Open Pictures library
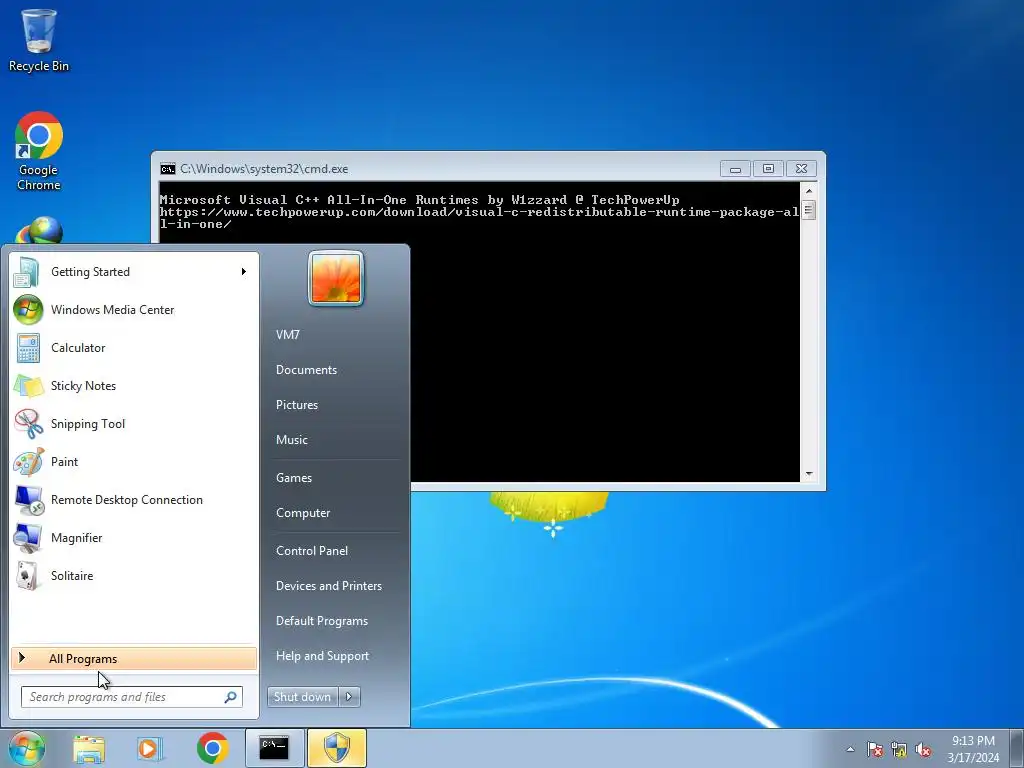The height and width of the screenshot is (768, 1024). pyautogui.click(x=297, y=405)
